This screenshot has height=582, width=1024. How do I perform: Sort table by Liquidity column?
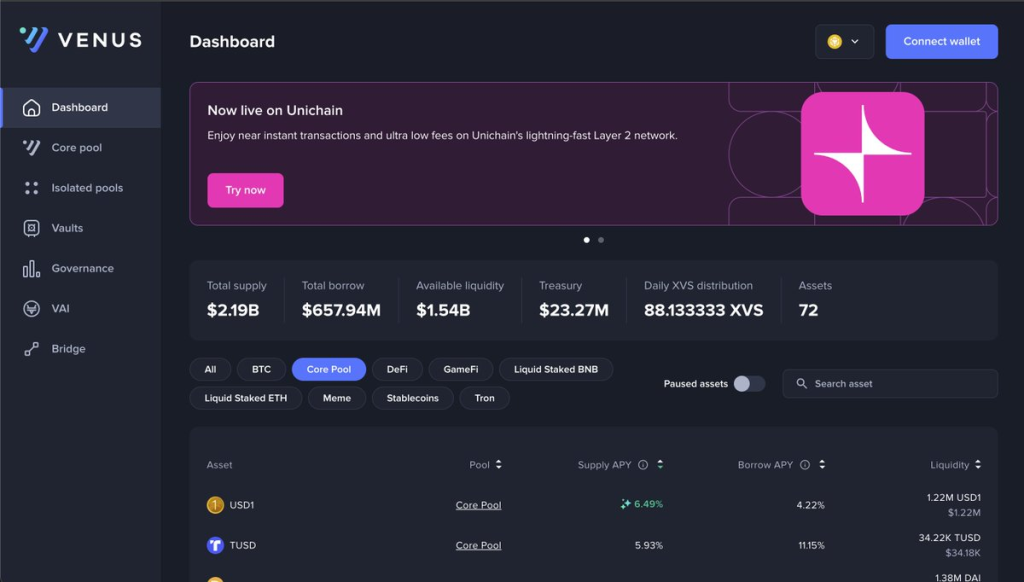(977, 465)
